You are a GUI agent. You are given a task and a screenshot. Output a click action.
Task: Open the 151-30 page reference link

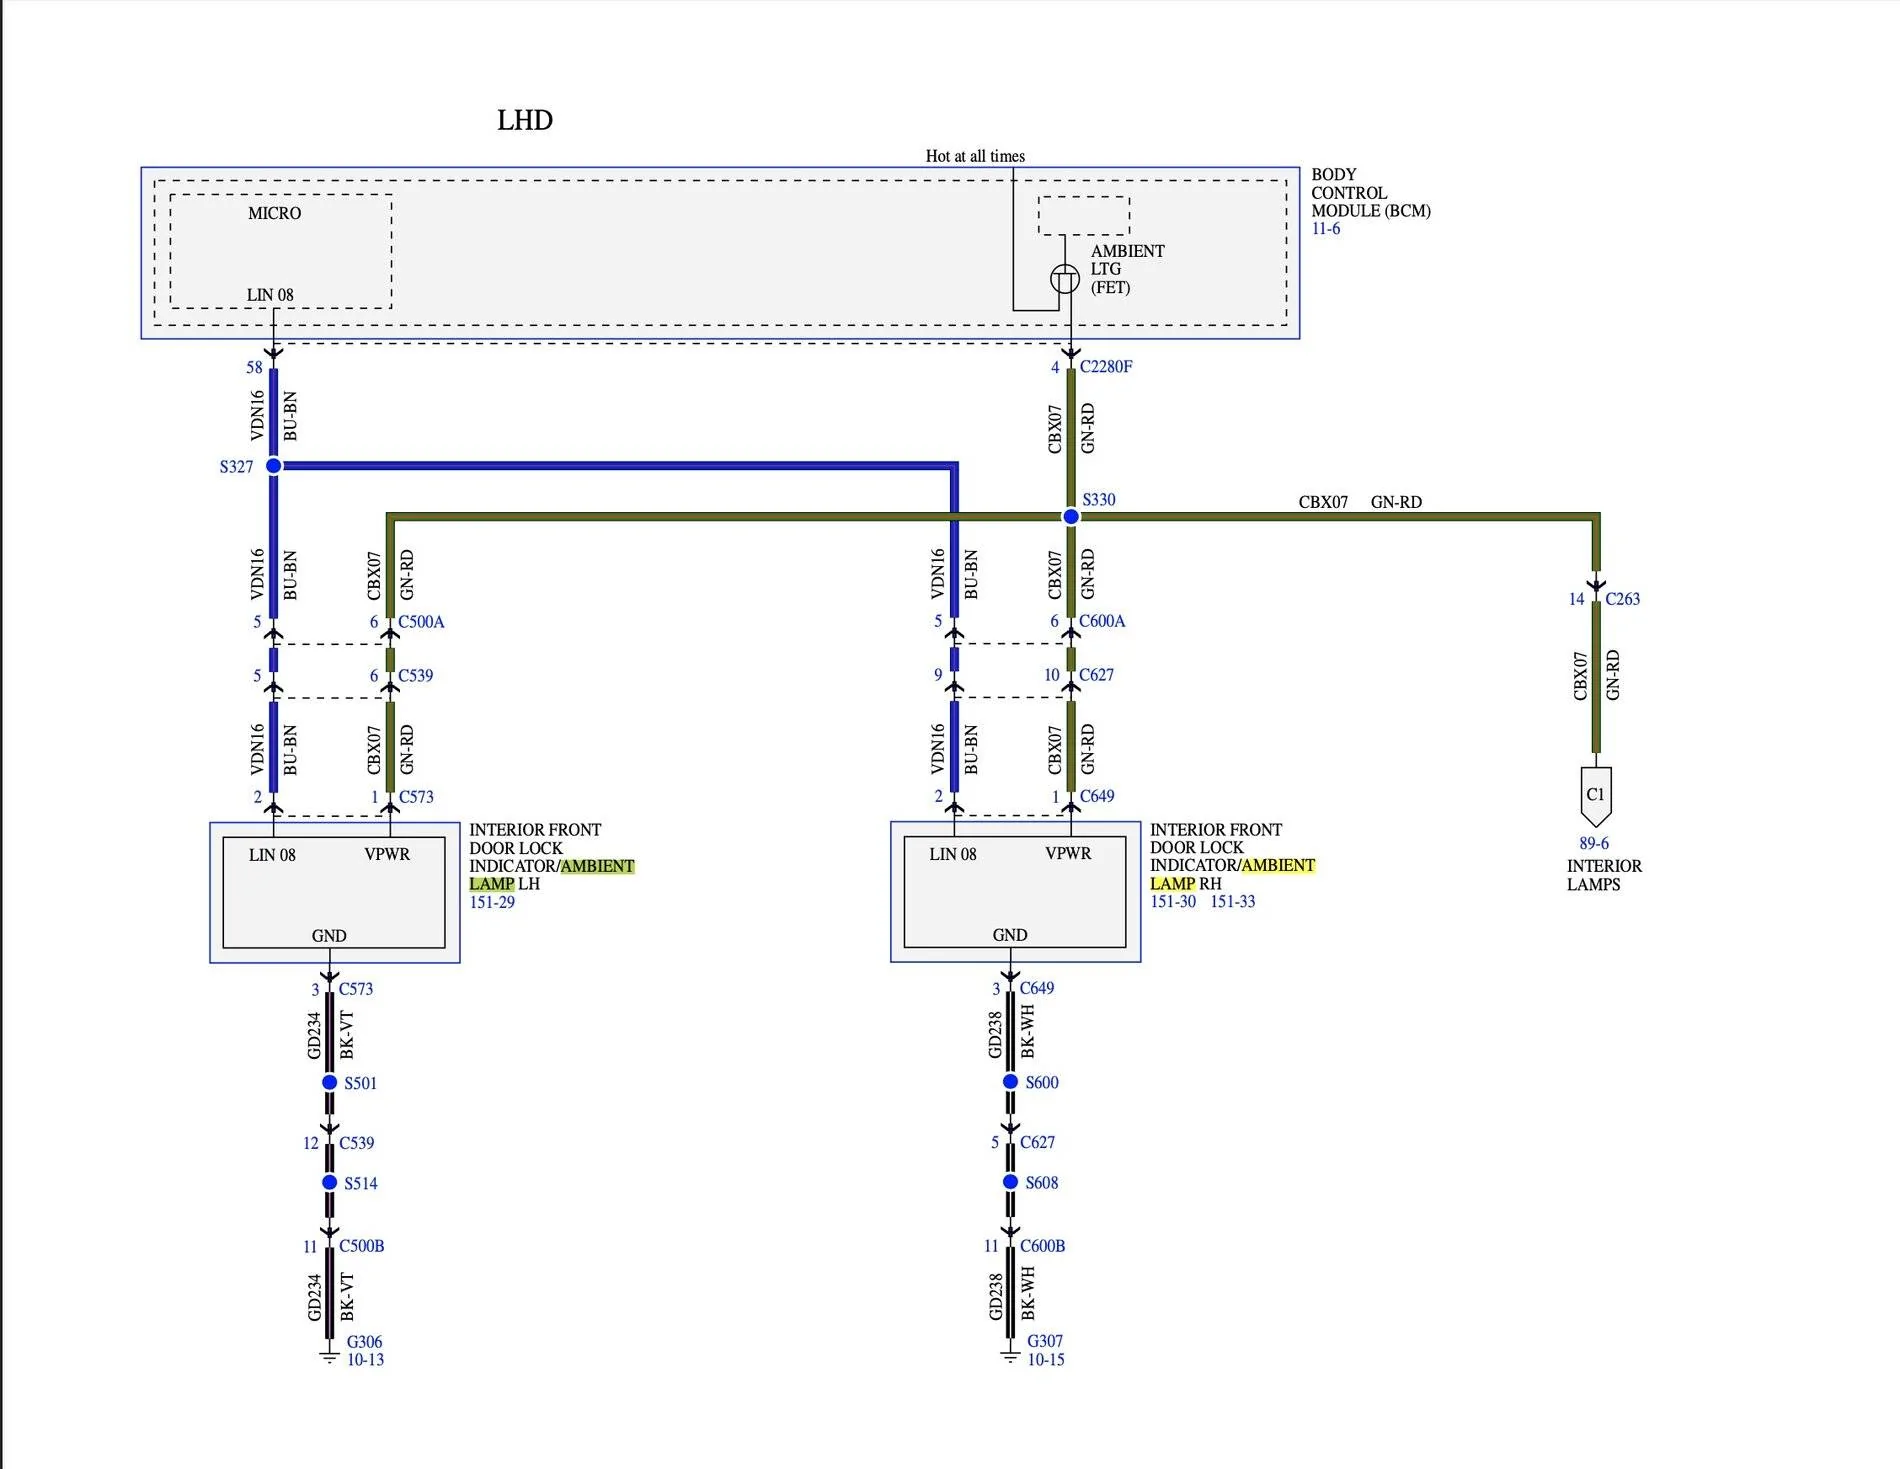(1173, 901)
